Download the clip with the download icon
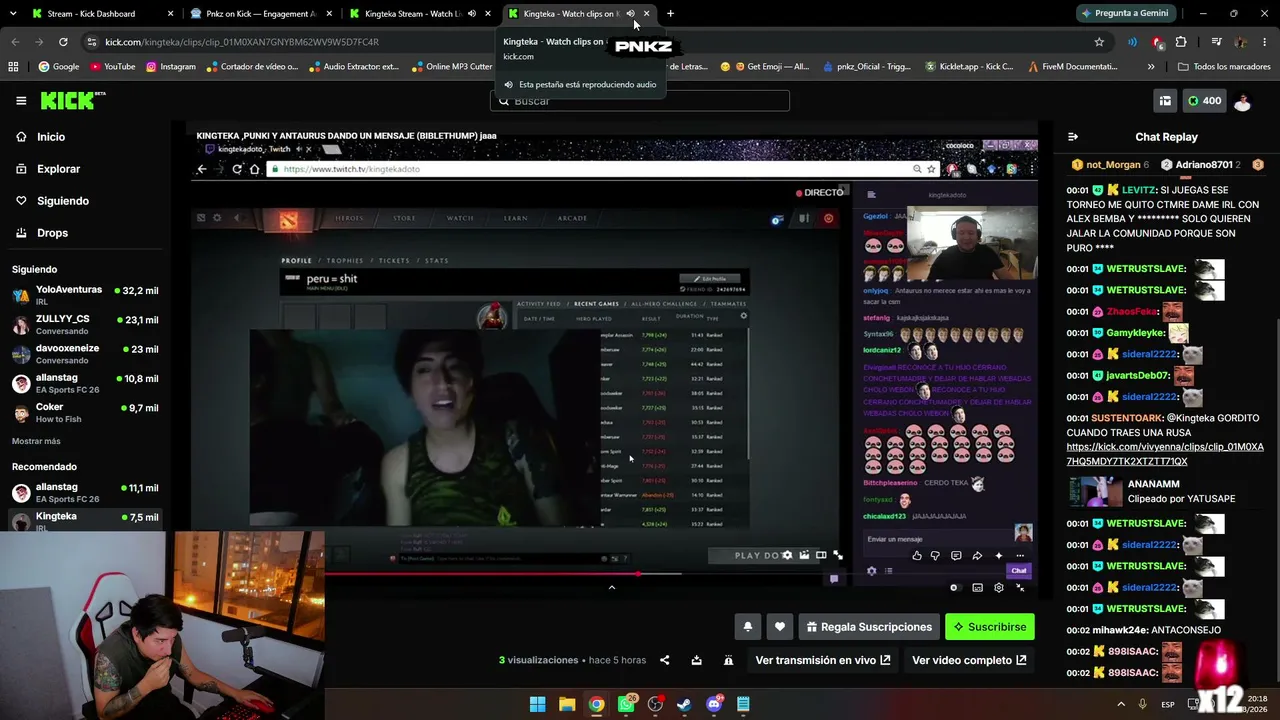This screenshot has width=1280, height=720. pyautogui.click(x=696, y=660)
